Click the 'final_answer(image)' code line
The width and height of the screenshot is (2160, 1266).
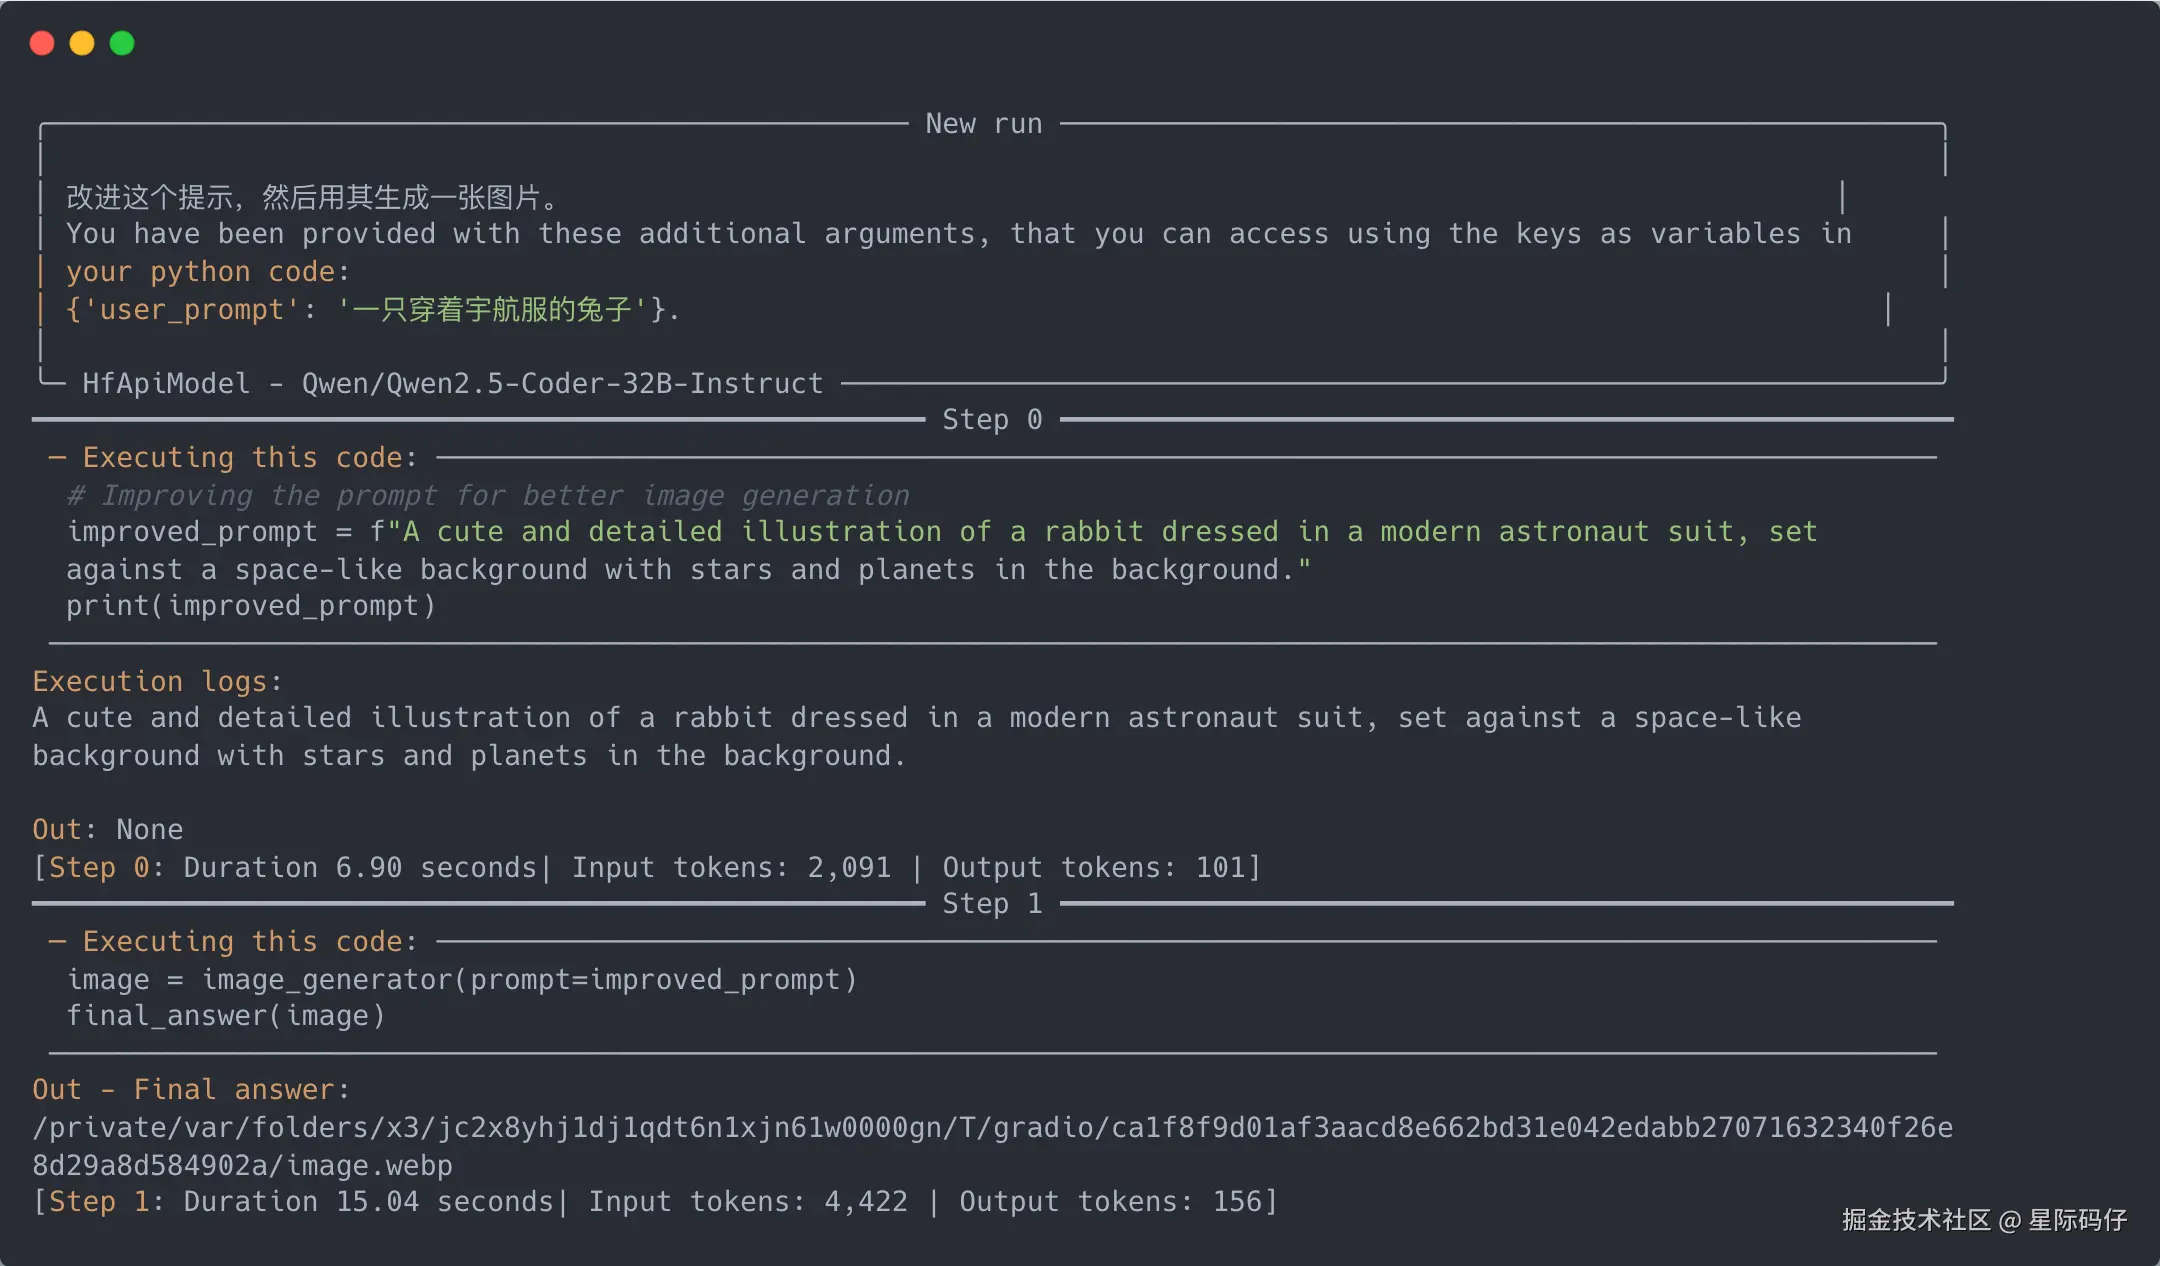[226, 1016]
